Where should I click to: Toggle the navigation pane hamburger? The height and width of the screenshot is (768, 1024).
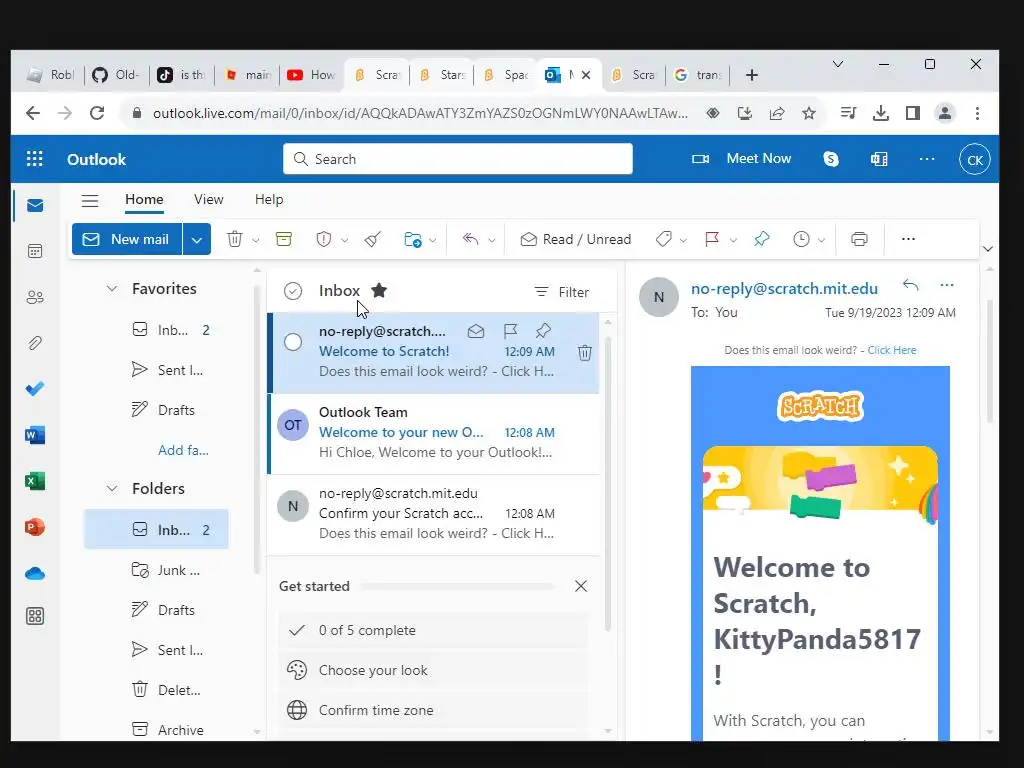tap(90, 200)
